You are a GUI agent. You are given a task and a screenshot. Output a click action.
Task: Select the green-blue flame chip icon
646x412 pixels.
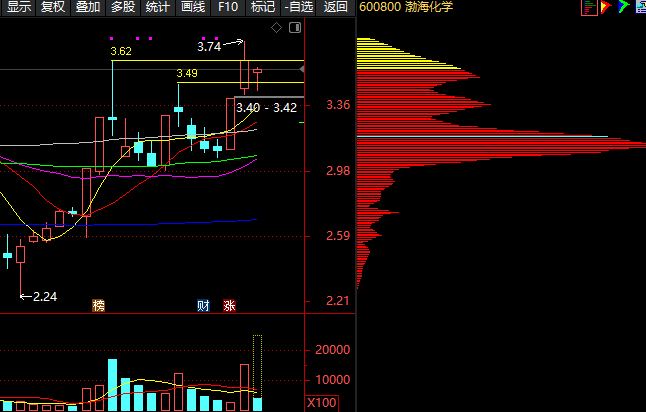(623, 7)
